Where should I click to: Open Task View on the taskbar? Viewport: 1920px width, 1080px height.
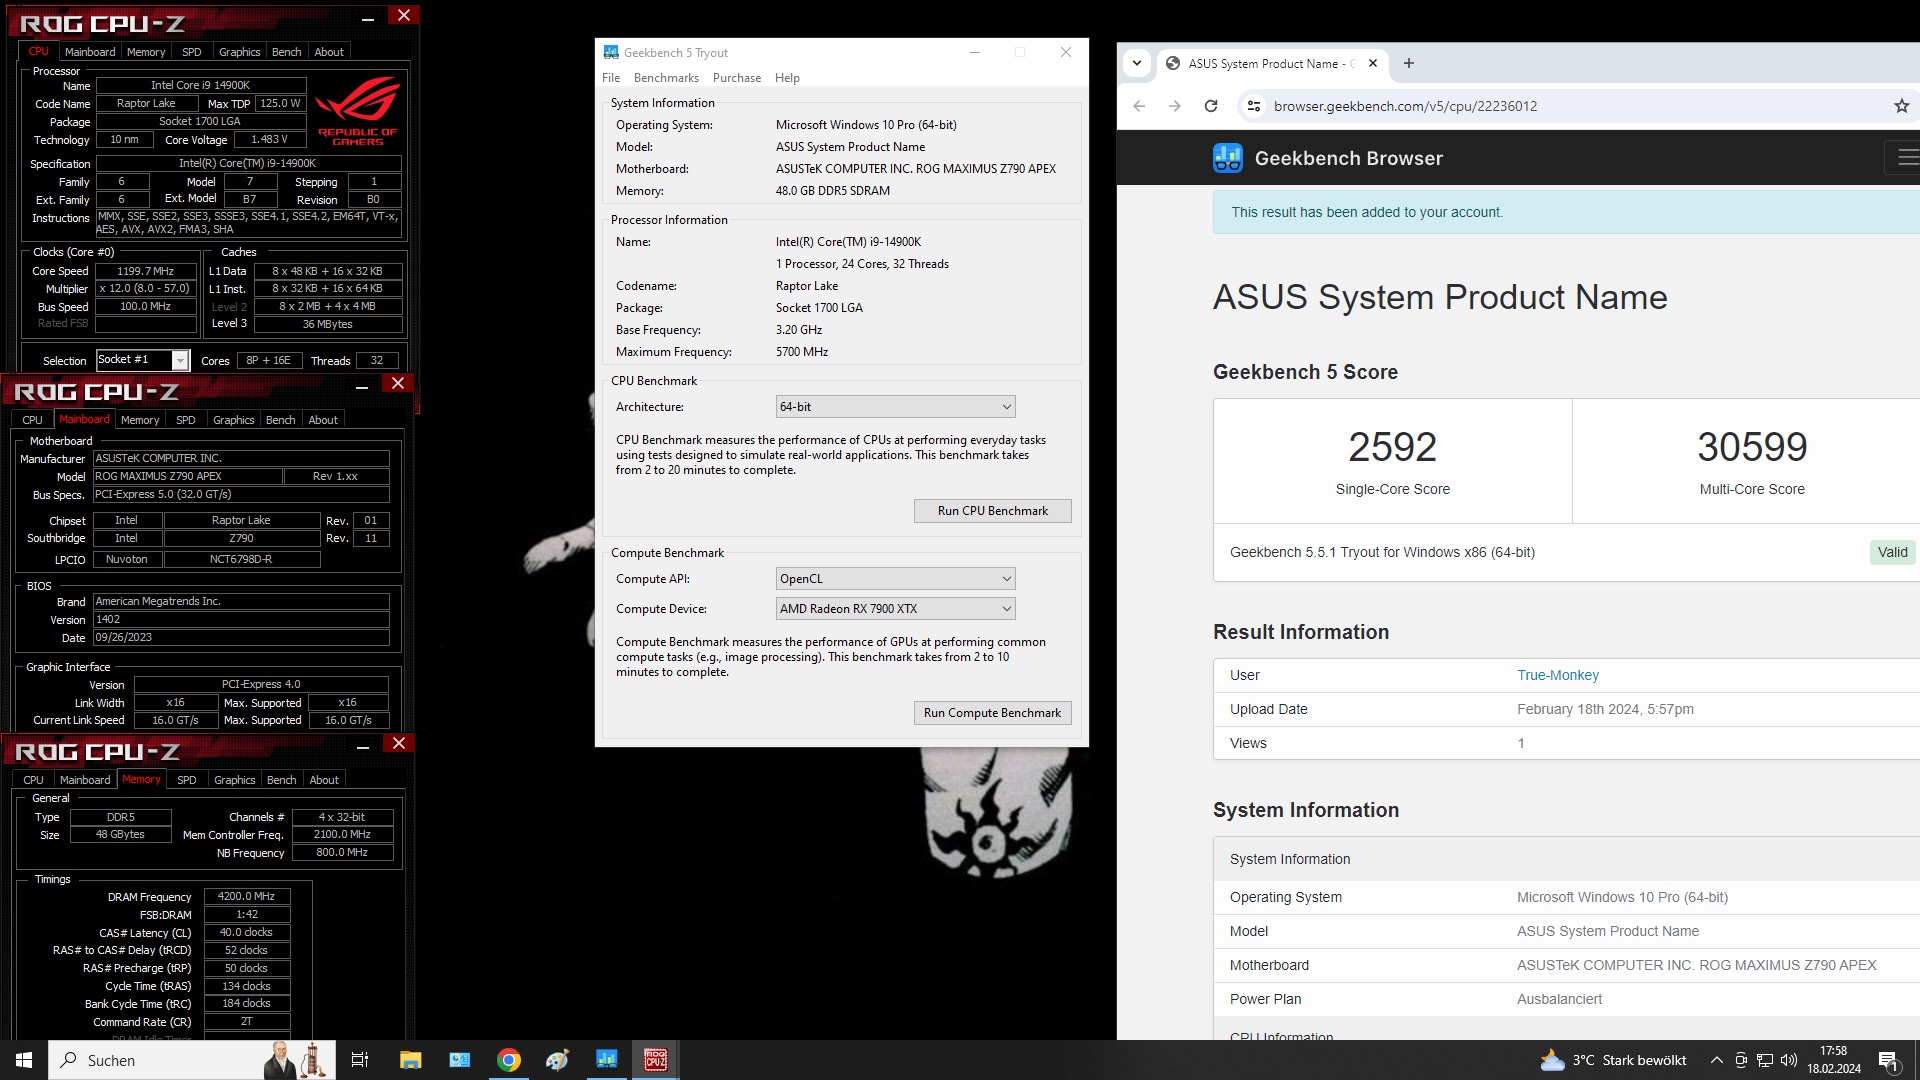tap(360, 1060)
